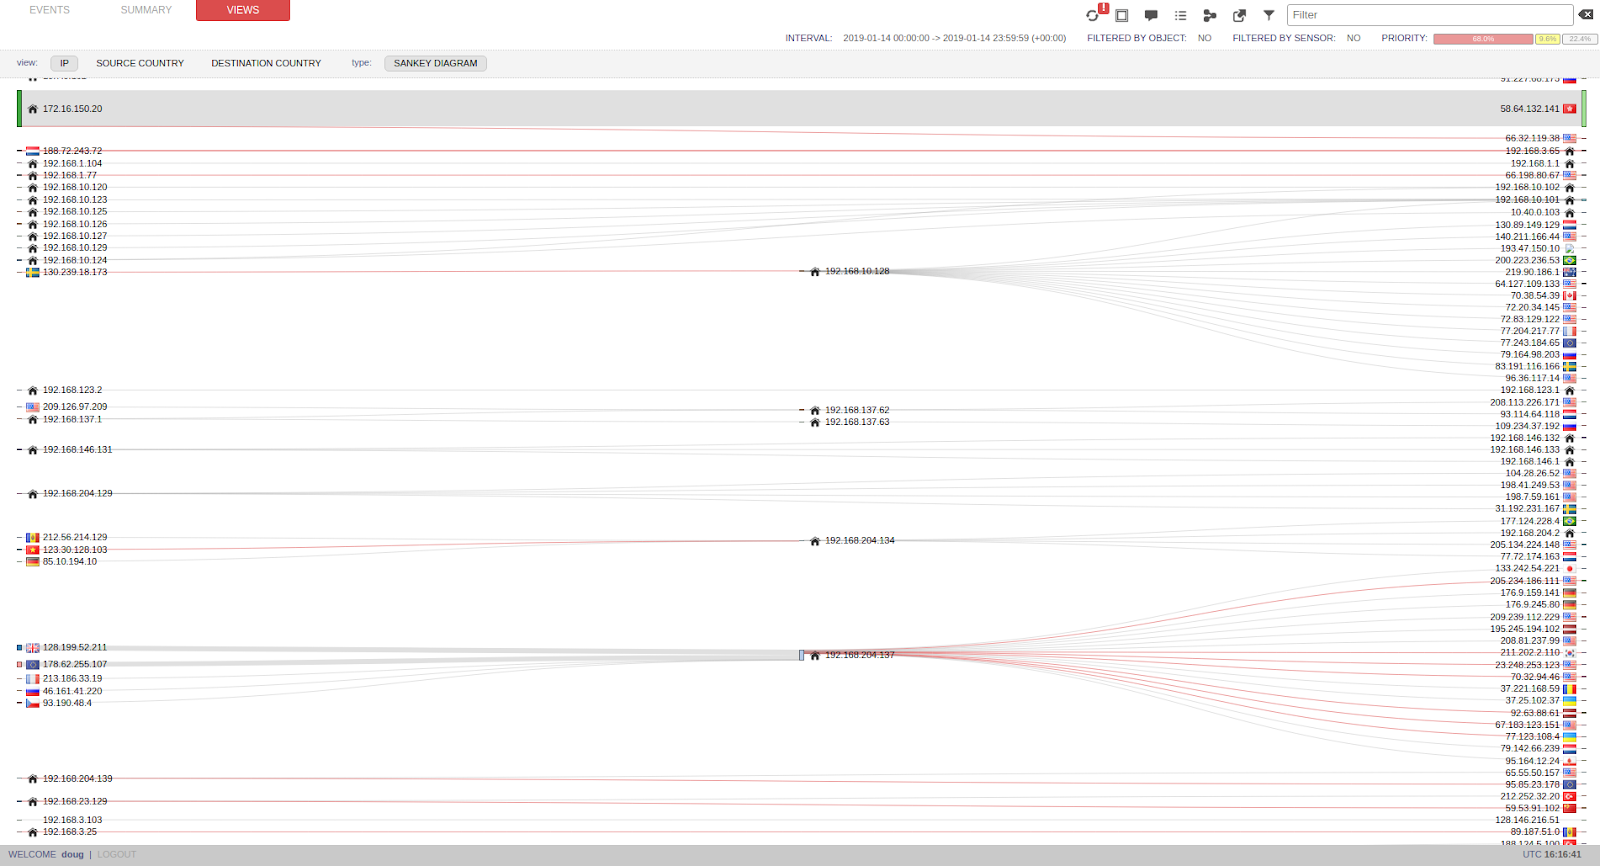Focus the Filter input field
Image resolution: width=1600 pixels, height=866 pixels.
click(x=1430, y=15)
